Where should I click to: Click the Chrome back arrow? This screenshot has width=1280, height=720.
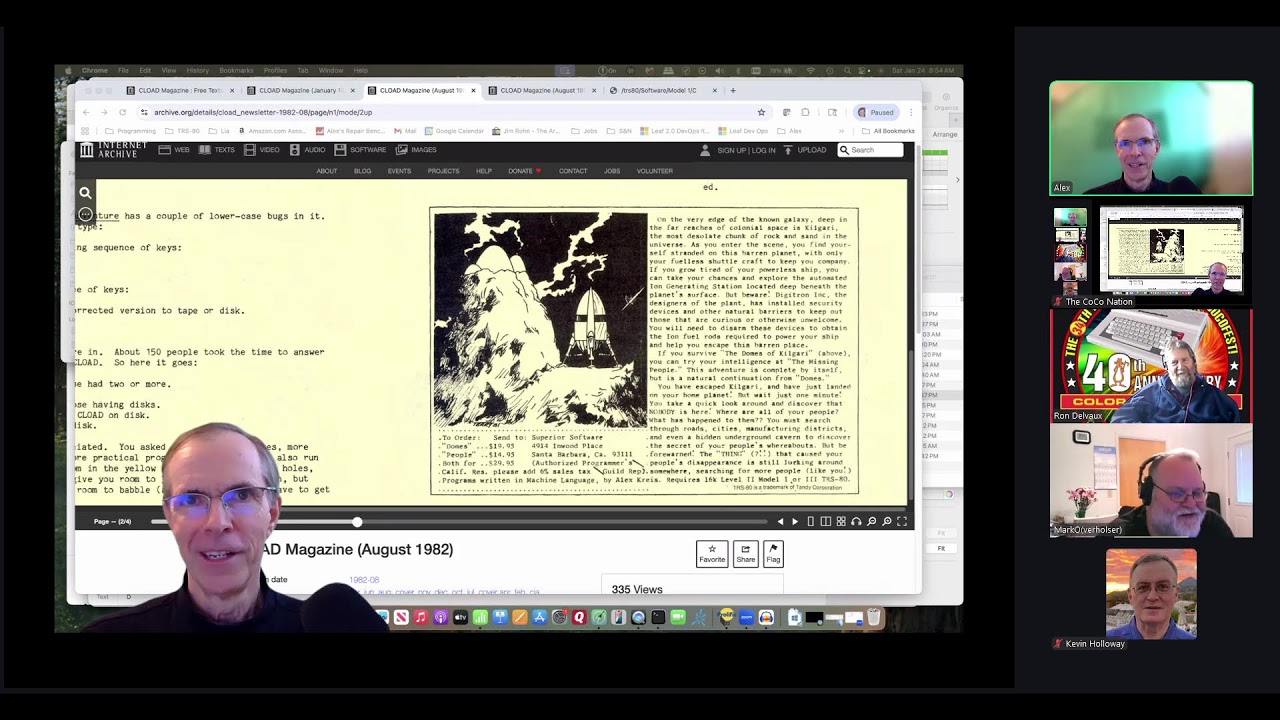pyautogui.click(x=86, y=112)
